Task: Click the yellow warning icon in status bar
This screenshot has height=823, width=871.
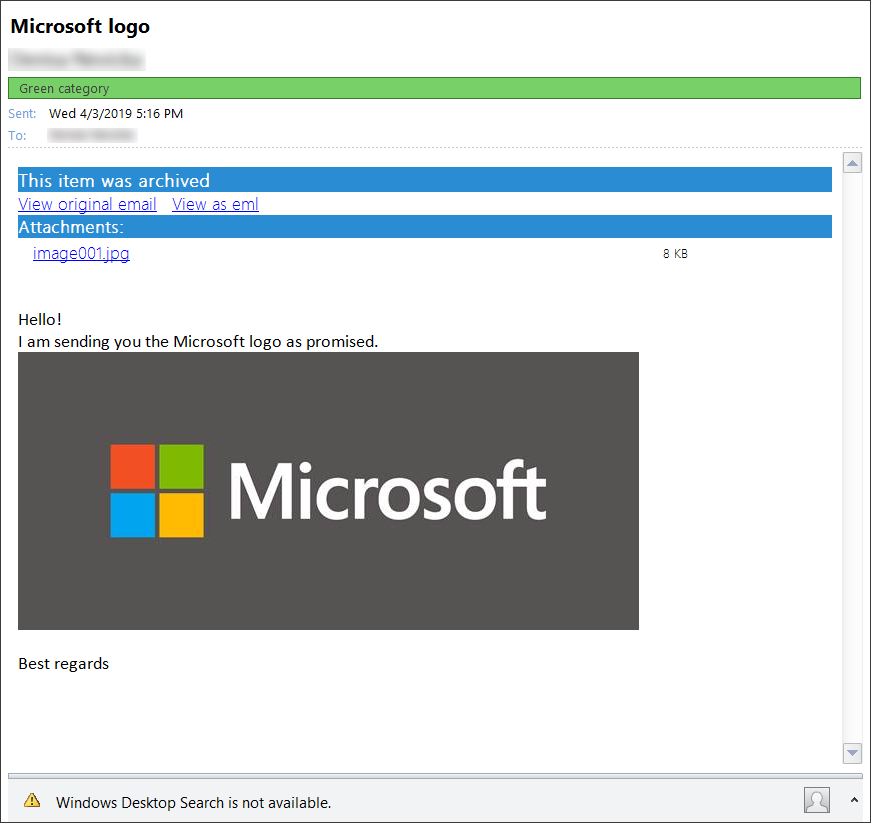Action: click(x=32, y=800)
